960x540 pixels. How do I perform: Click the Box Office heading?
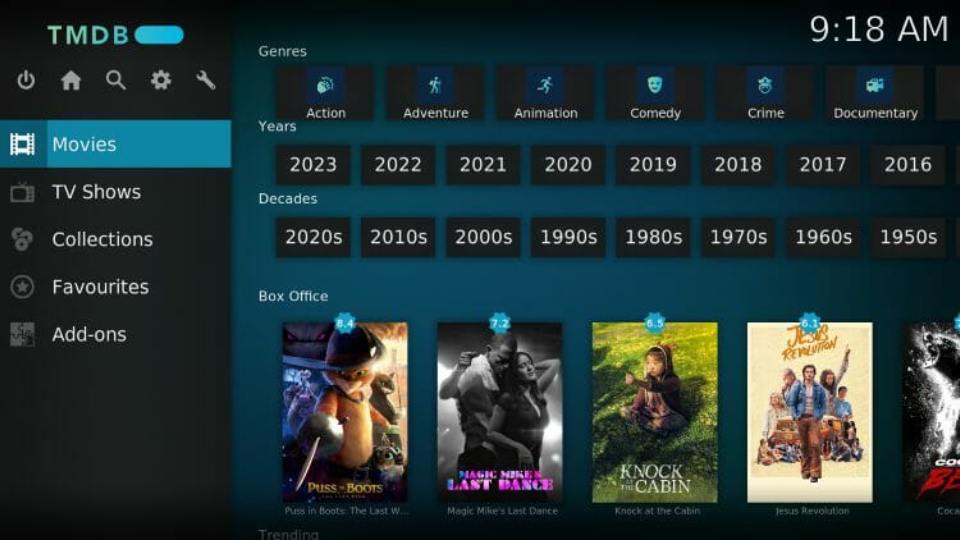point(293,296)
